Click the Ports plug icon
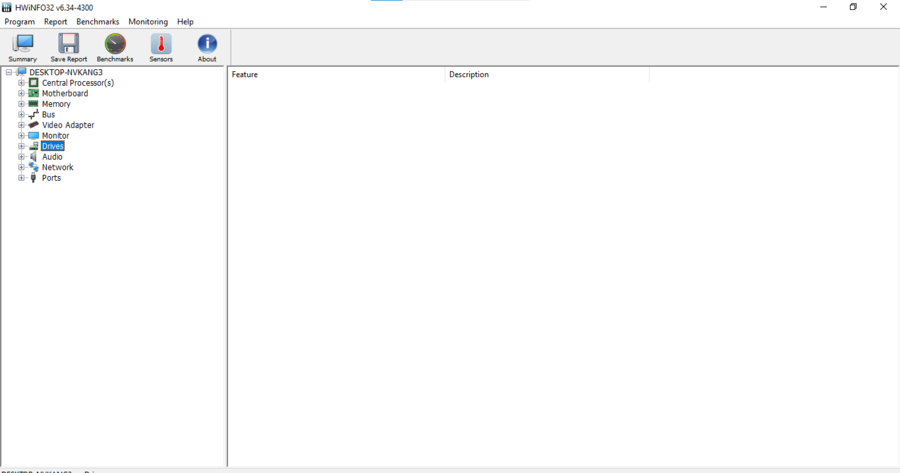This screenshot has width=900, height=473. click(x=34, y=178)
